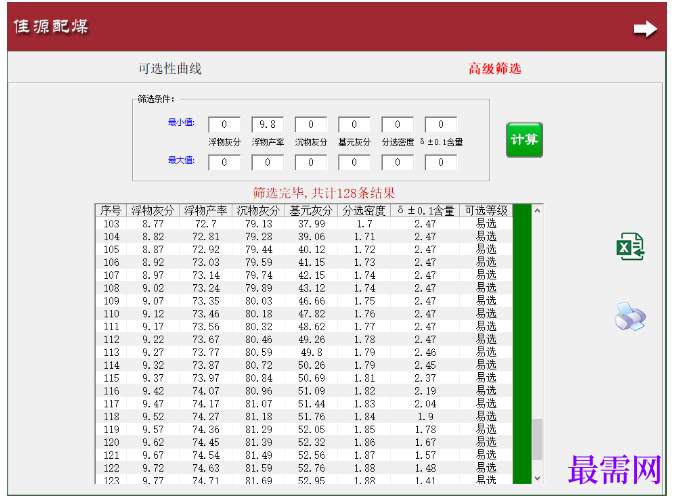Export results with the Excel icon
The image size is (680, 501).
coord(631,246)
